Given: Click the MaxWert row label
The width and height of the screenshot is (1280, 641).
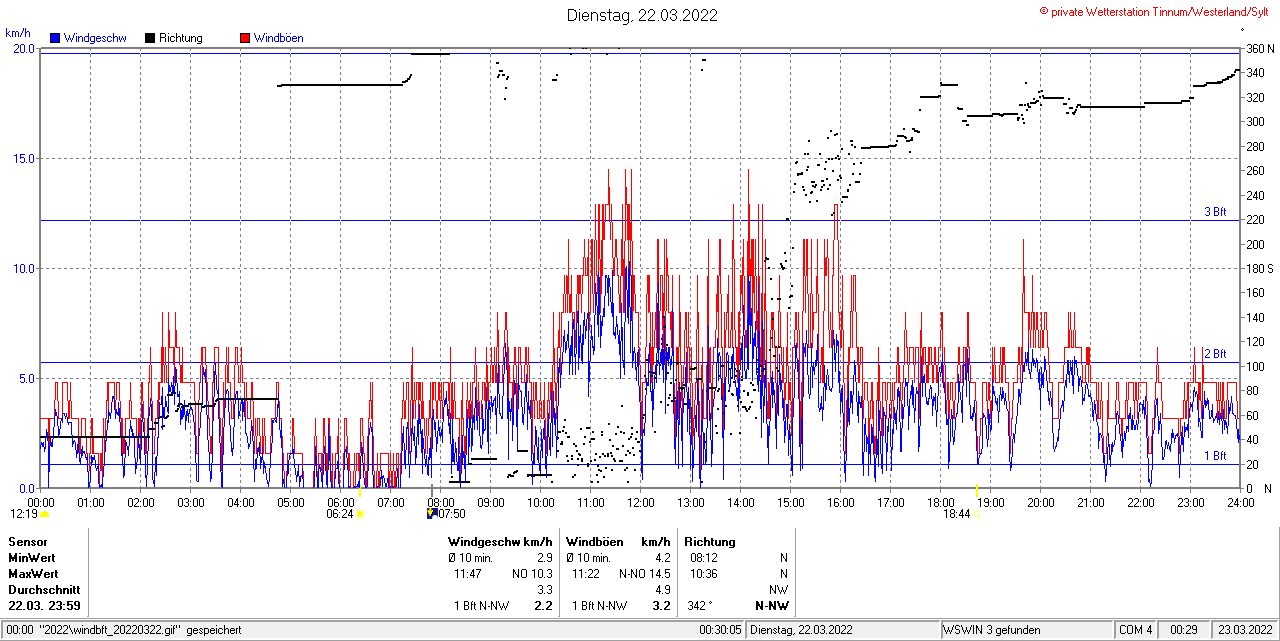Looking at the screenshot, I should [33, 574].
